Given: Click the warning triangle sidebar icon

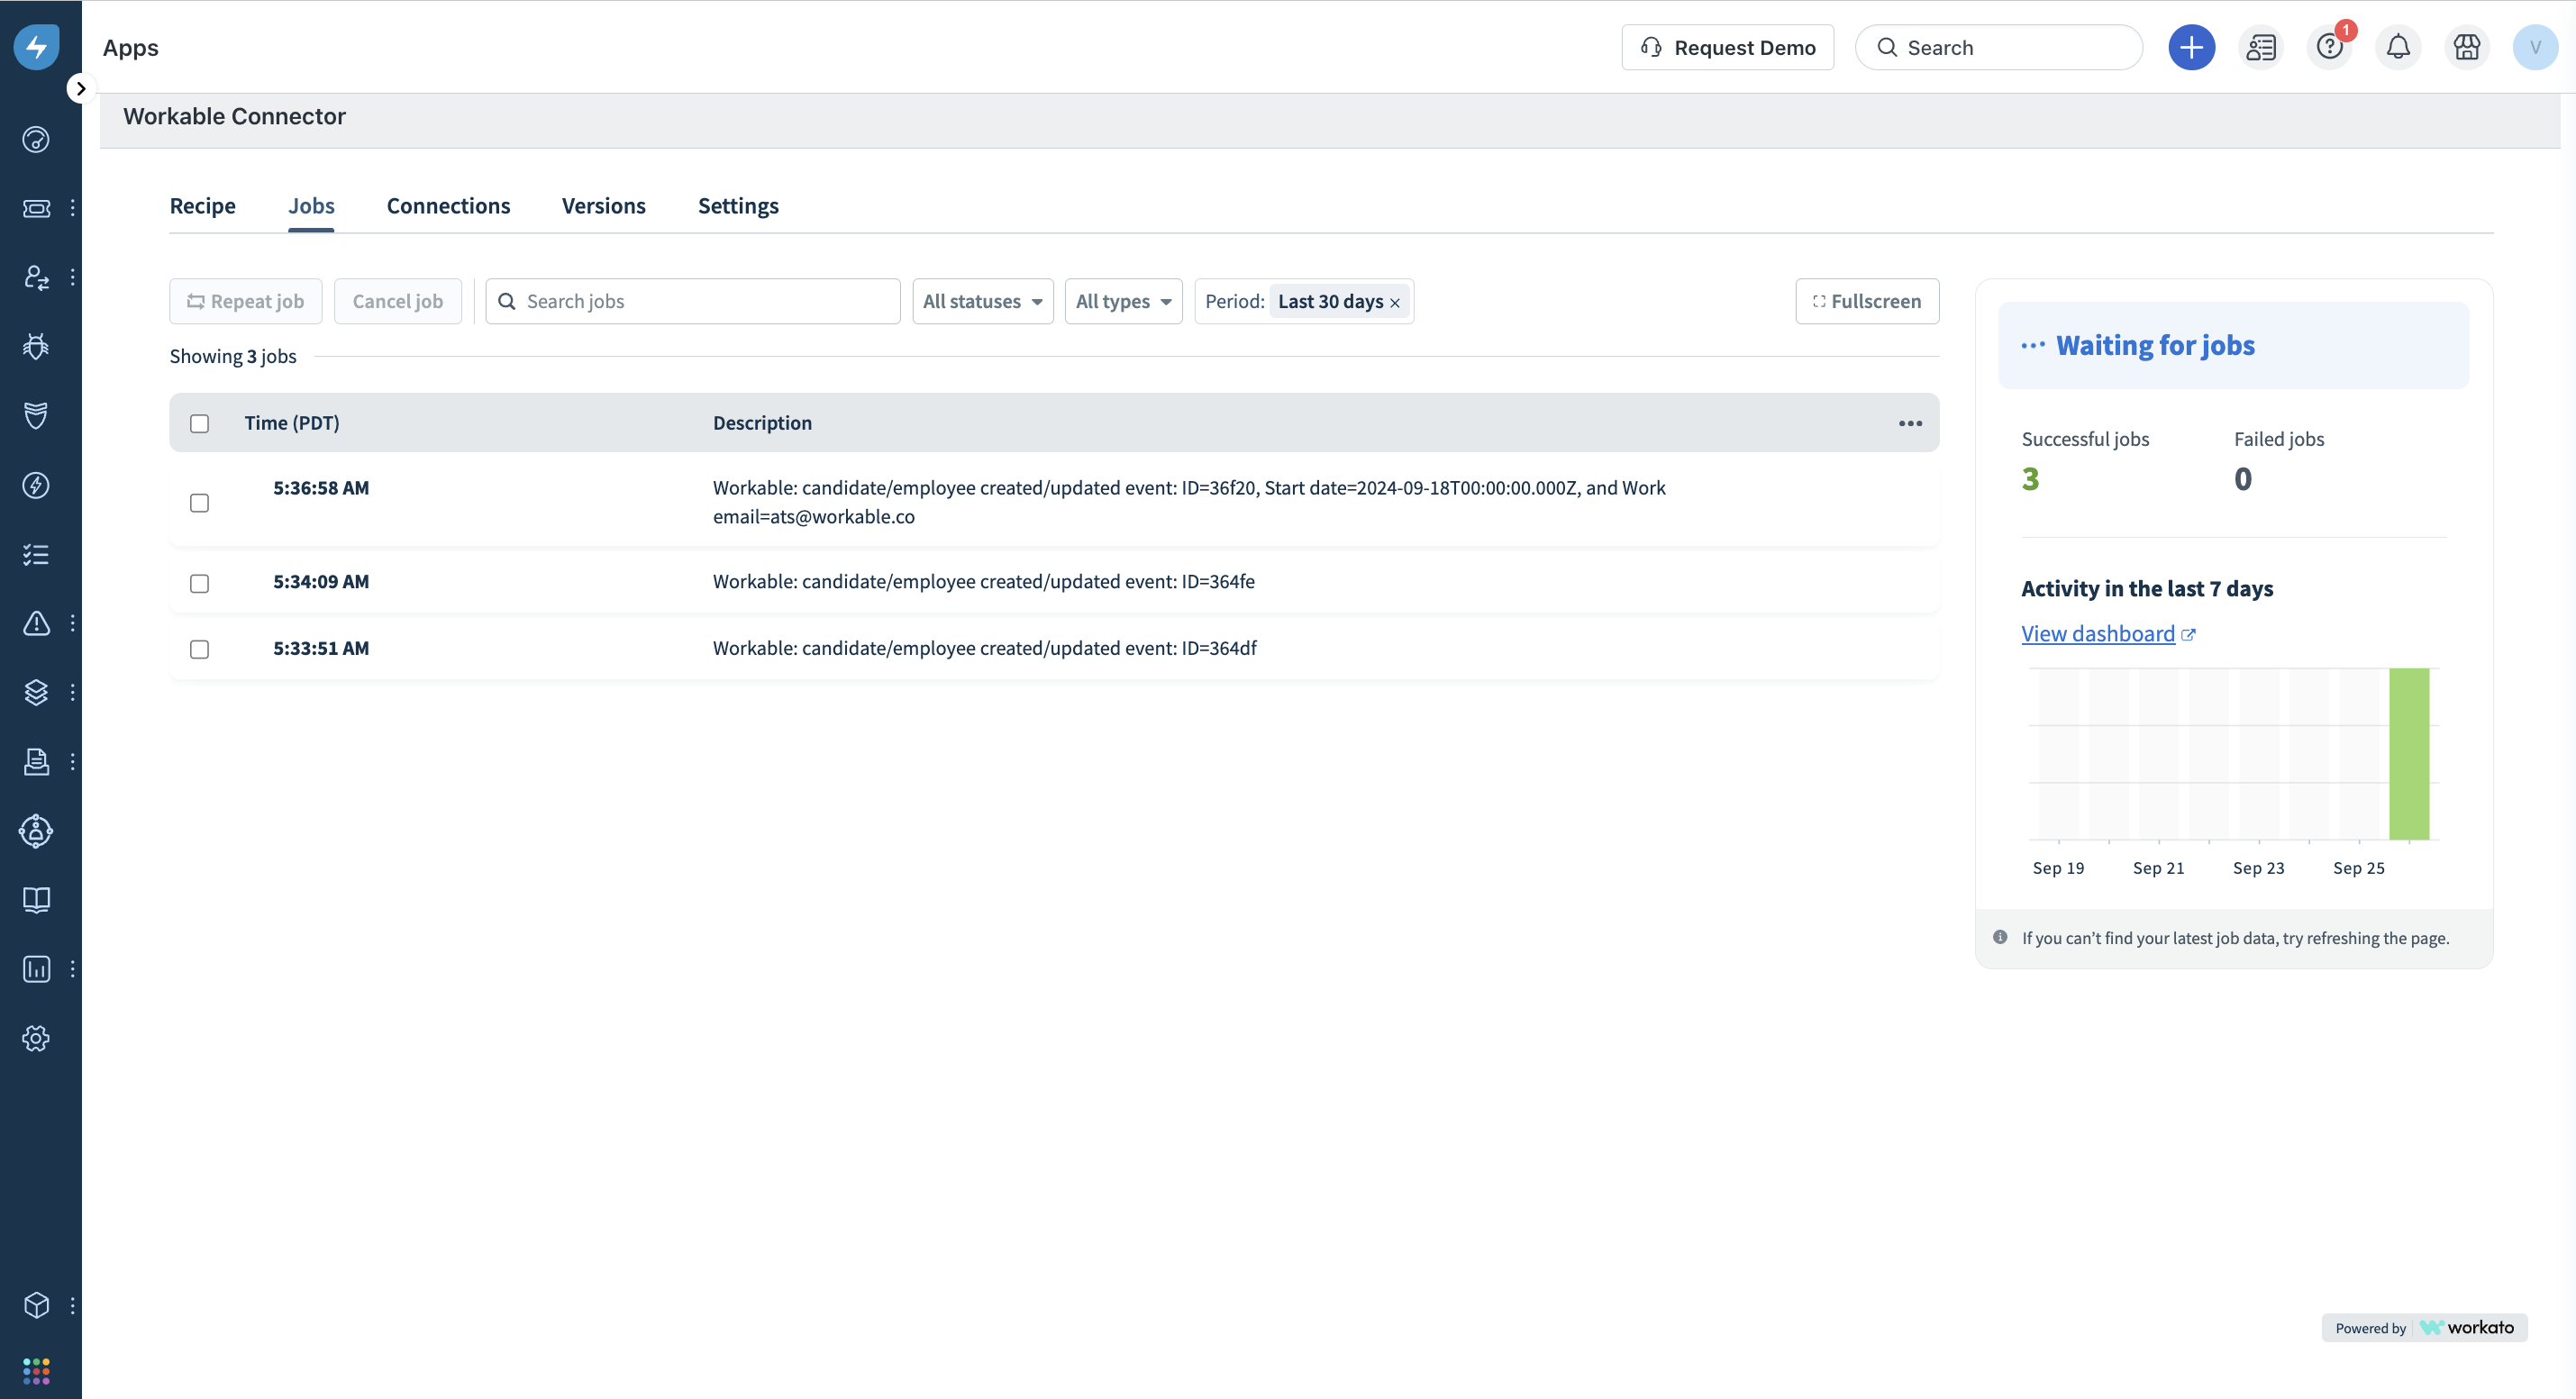Looking at the screenshot, I should click(x=36, y=623).
